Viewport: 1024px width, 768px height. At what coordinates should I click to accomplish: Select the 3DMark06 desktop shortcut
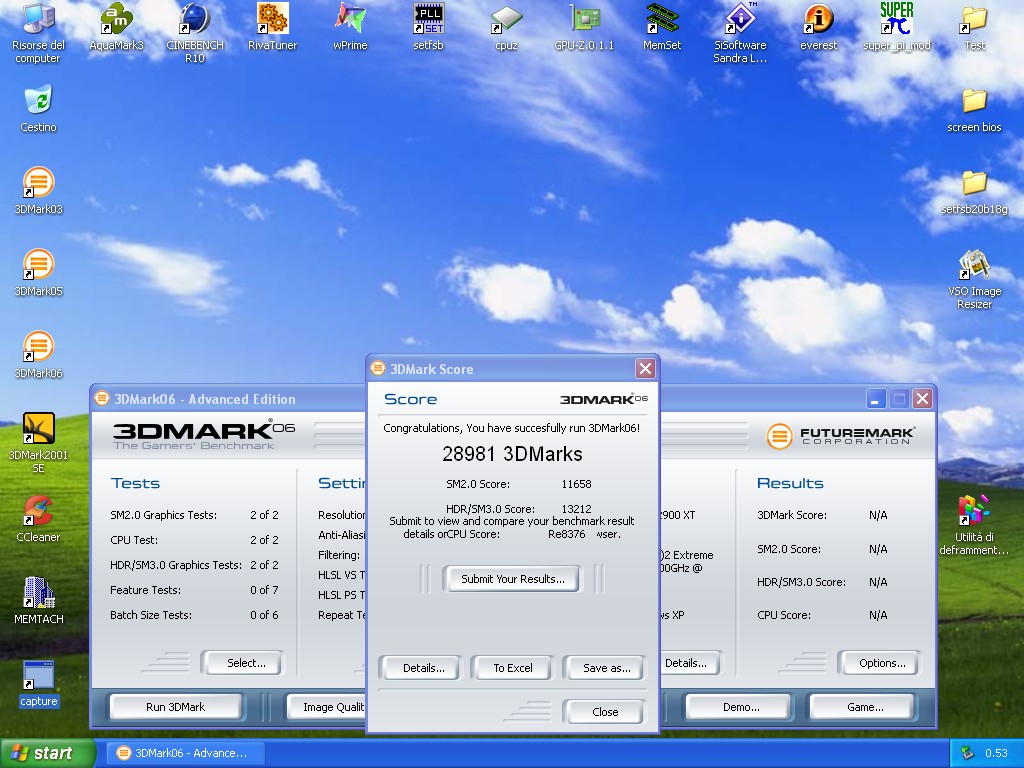pos(39,355)
